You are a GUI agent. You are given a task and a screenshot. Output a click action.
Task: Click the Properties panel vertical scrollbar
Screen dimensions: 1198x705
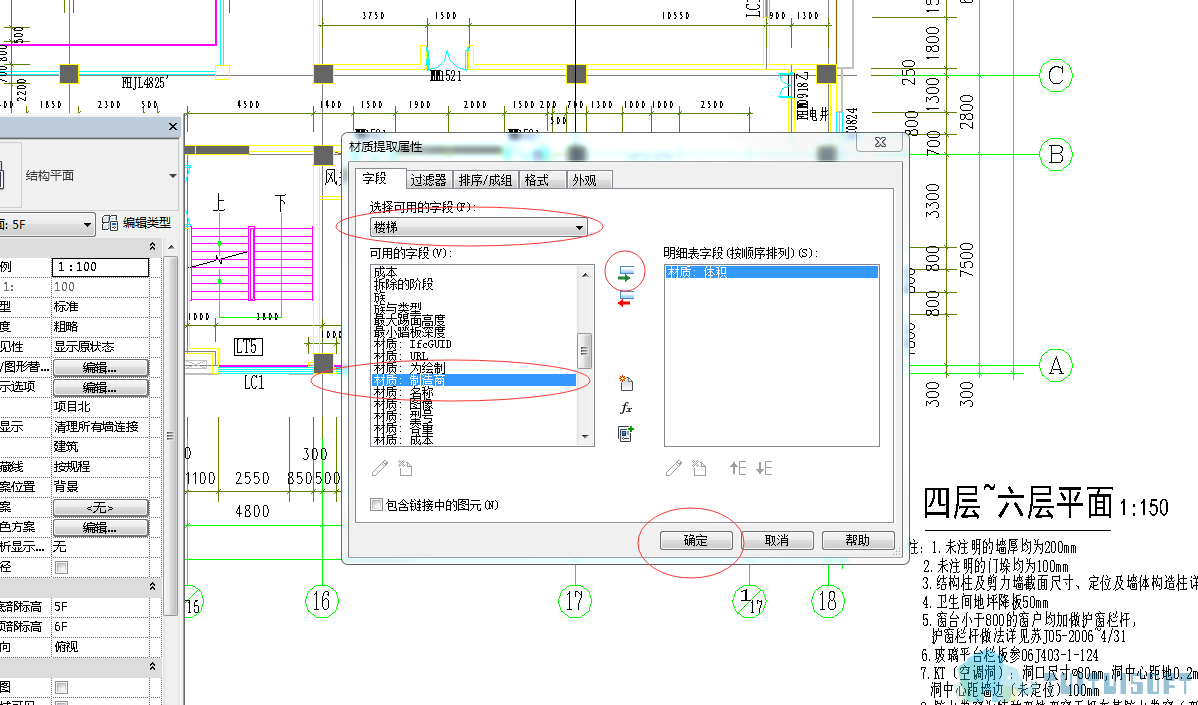tap(170, 435)
